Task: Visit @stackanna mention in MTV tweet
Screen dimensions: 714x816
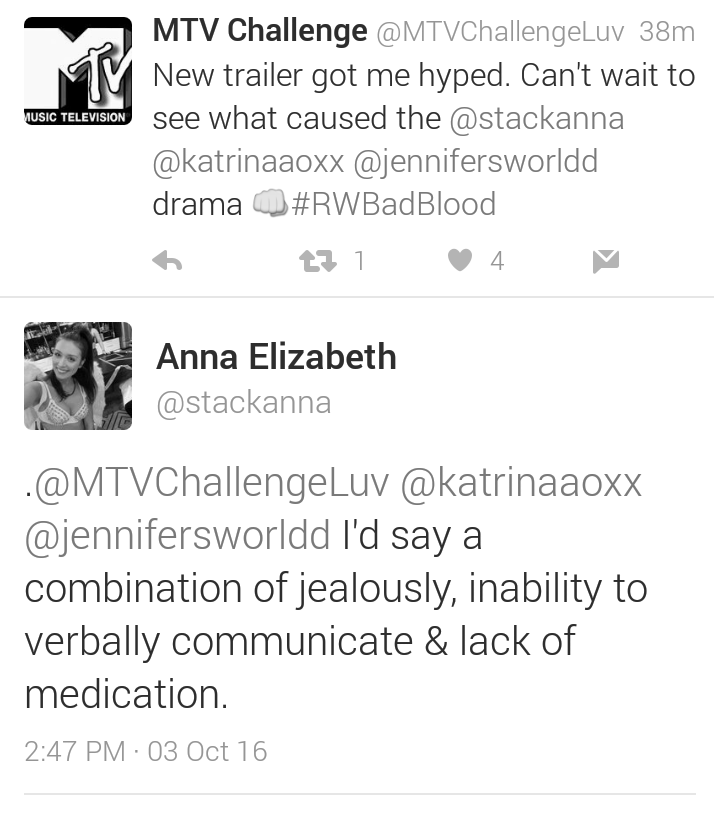Action: pos(537,119)
